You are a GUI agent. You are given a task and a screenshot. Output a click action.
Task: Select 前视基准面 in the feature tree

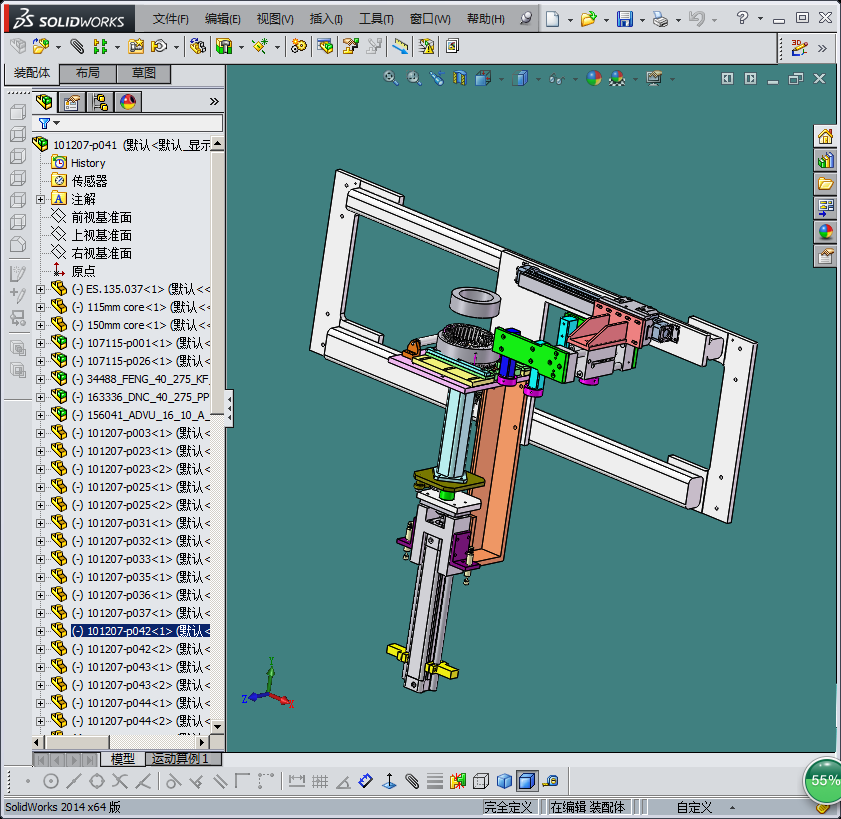(101, 217)
